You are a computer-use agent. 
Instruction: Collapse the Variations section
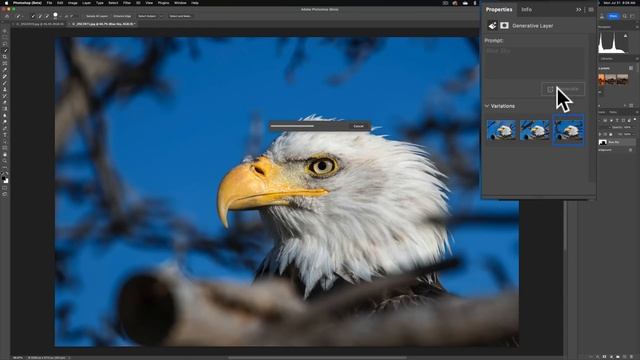(x=487, y=106)
